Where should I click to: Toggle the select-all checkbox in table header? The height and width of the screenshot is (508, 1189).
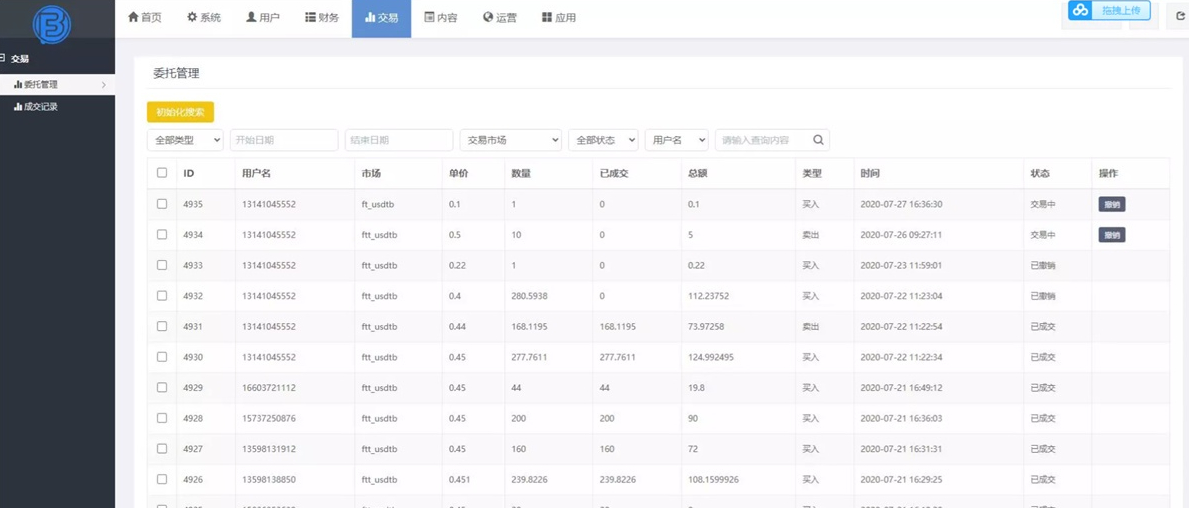162,173
